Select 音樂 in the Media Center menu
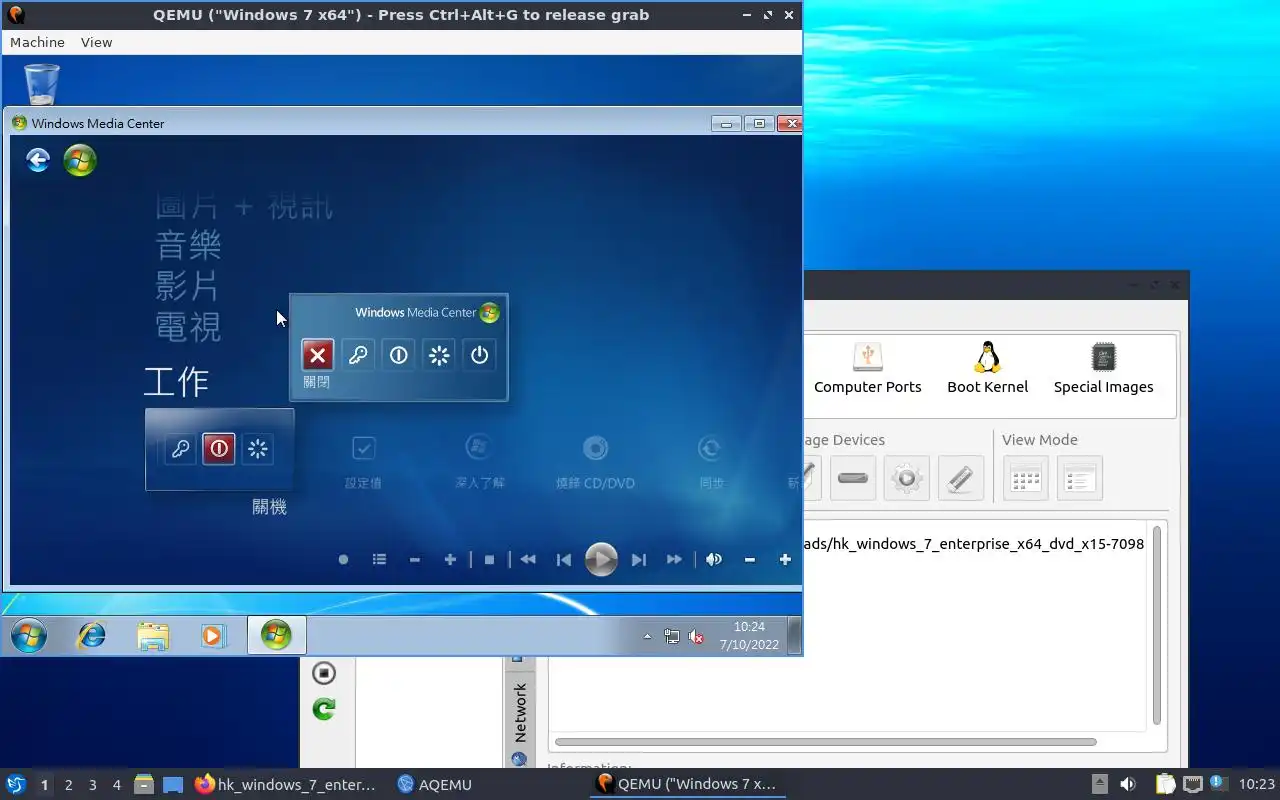The image size is (1280, 800). pyautogui.click(x=189, y=245)
